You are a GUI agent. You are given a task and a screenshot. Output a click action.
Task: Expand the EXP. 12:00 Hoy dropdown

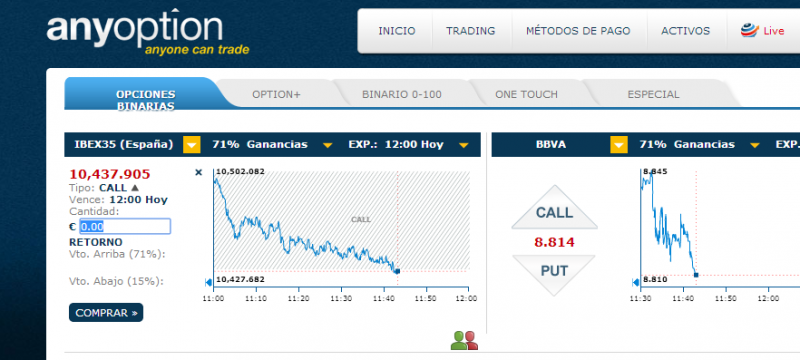coord(463,145)
